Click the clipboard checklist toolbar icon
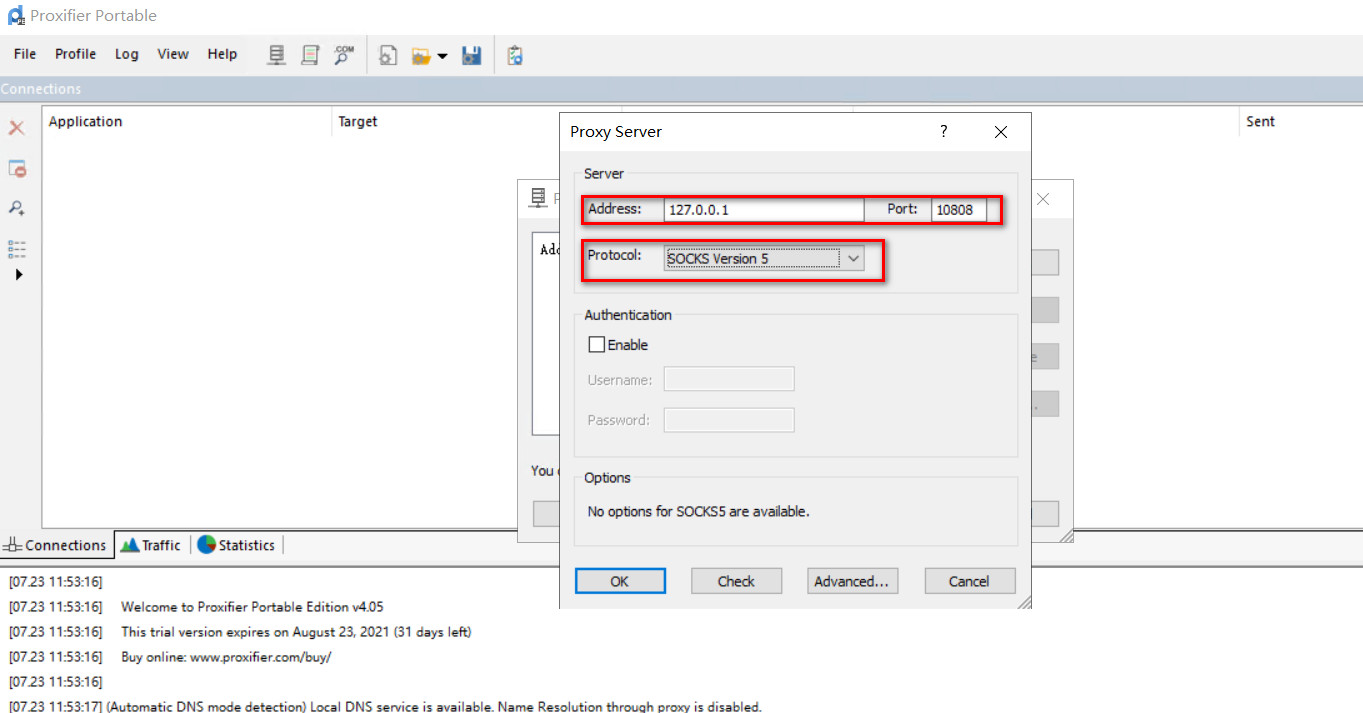 click(x=515, y=55)
